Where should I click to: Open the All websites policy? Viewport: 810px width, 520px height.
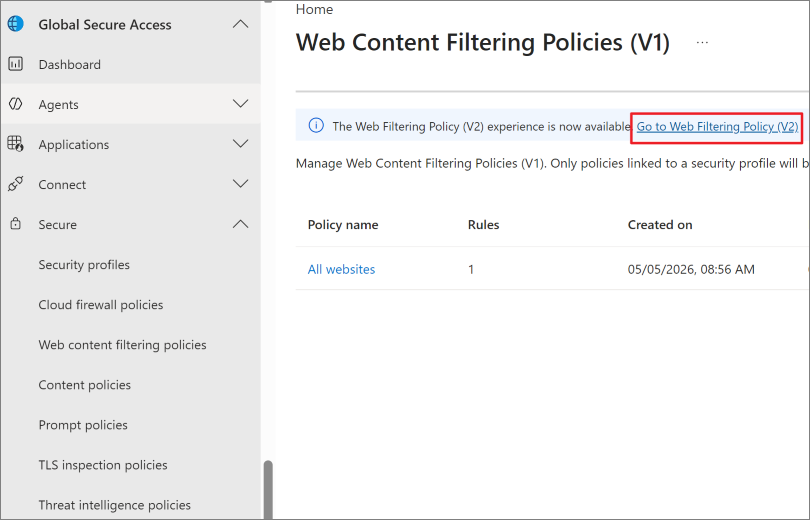pos(341,269)
